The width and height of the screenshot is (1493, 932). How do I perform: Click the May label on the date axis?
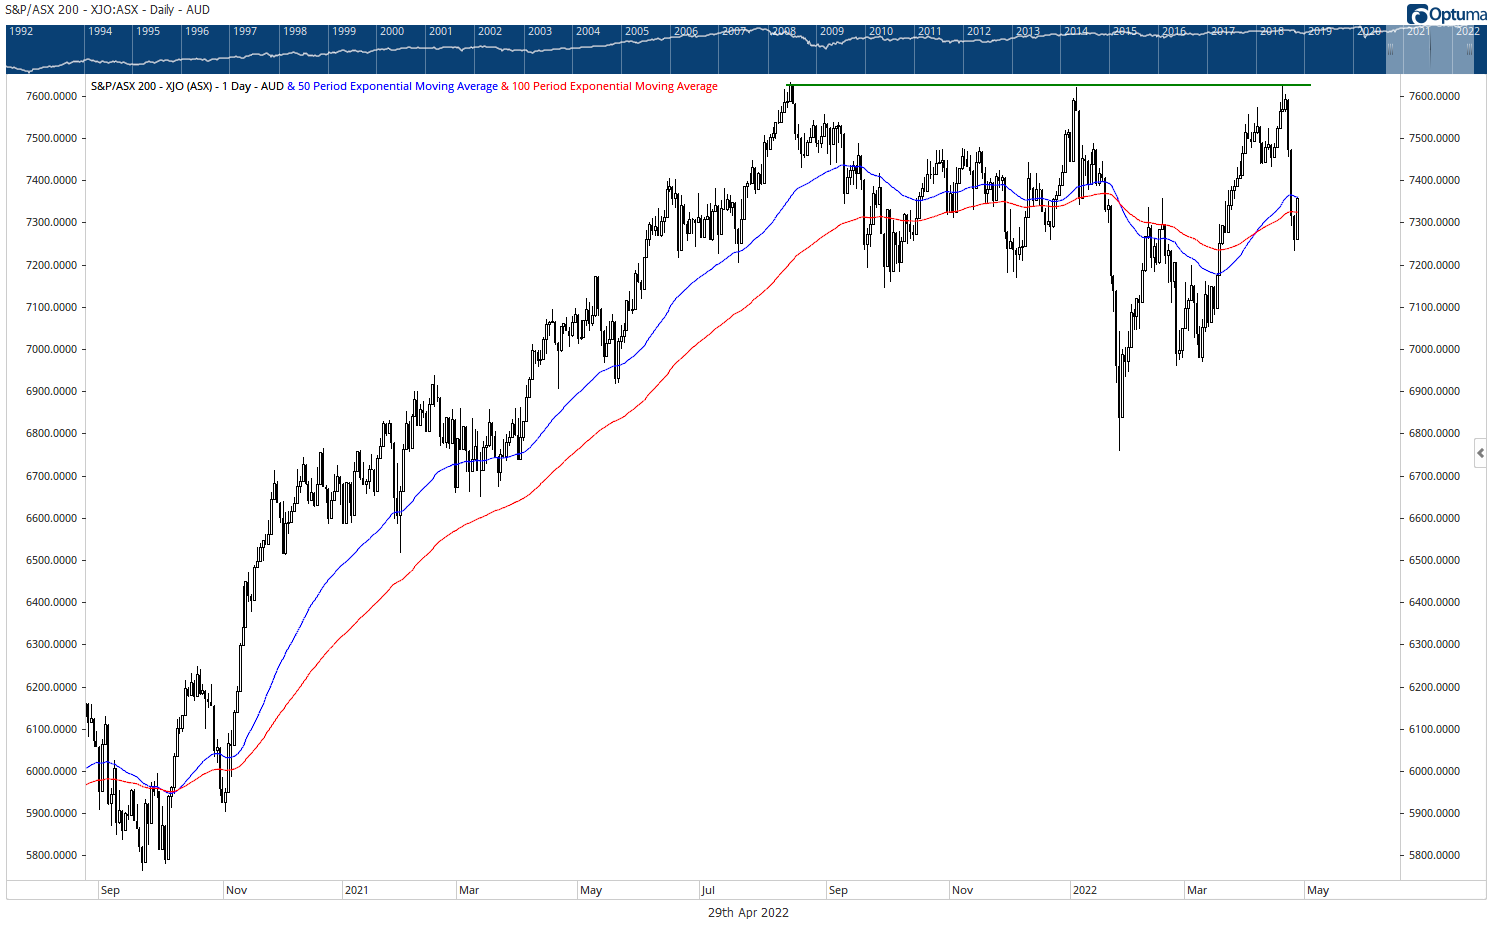pyautogui.click(x=1318, y=890)
